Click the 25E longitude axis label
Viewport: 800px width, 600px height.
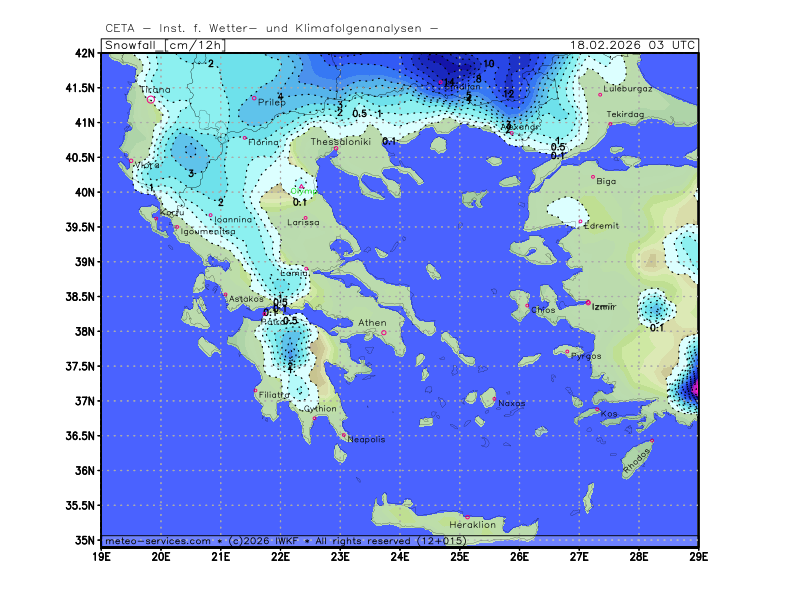pos(460,554)
